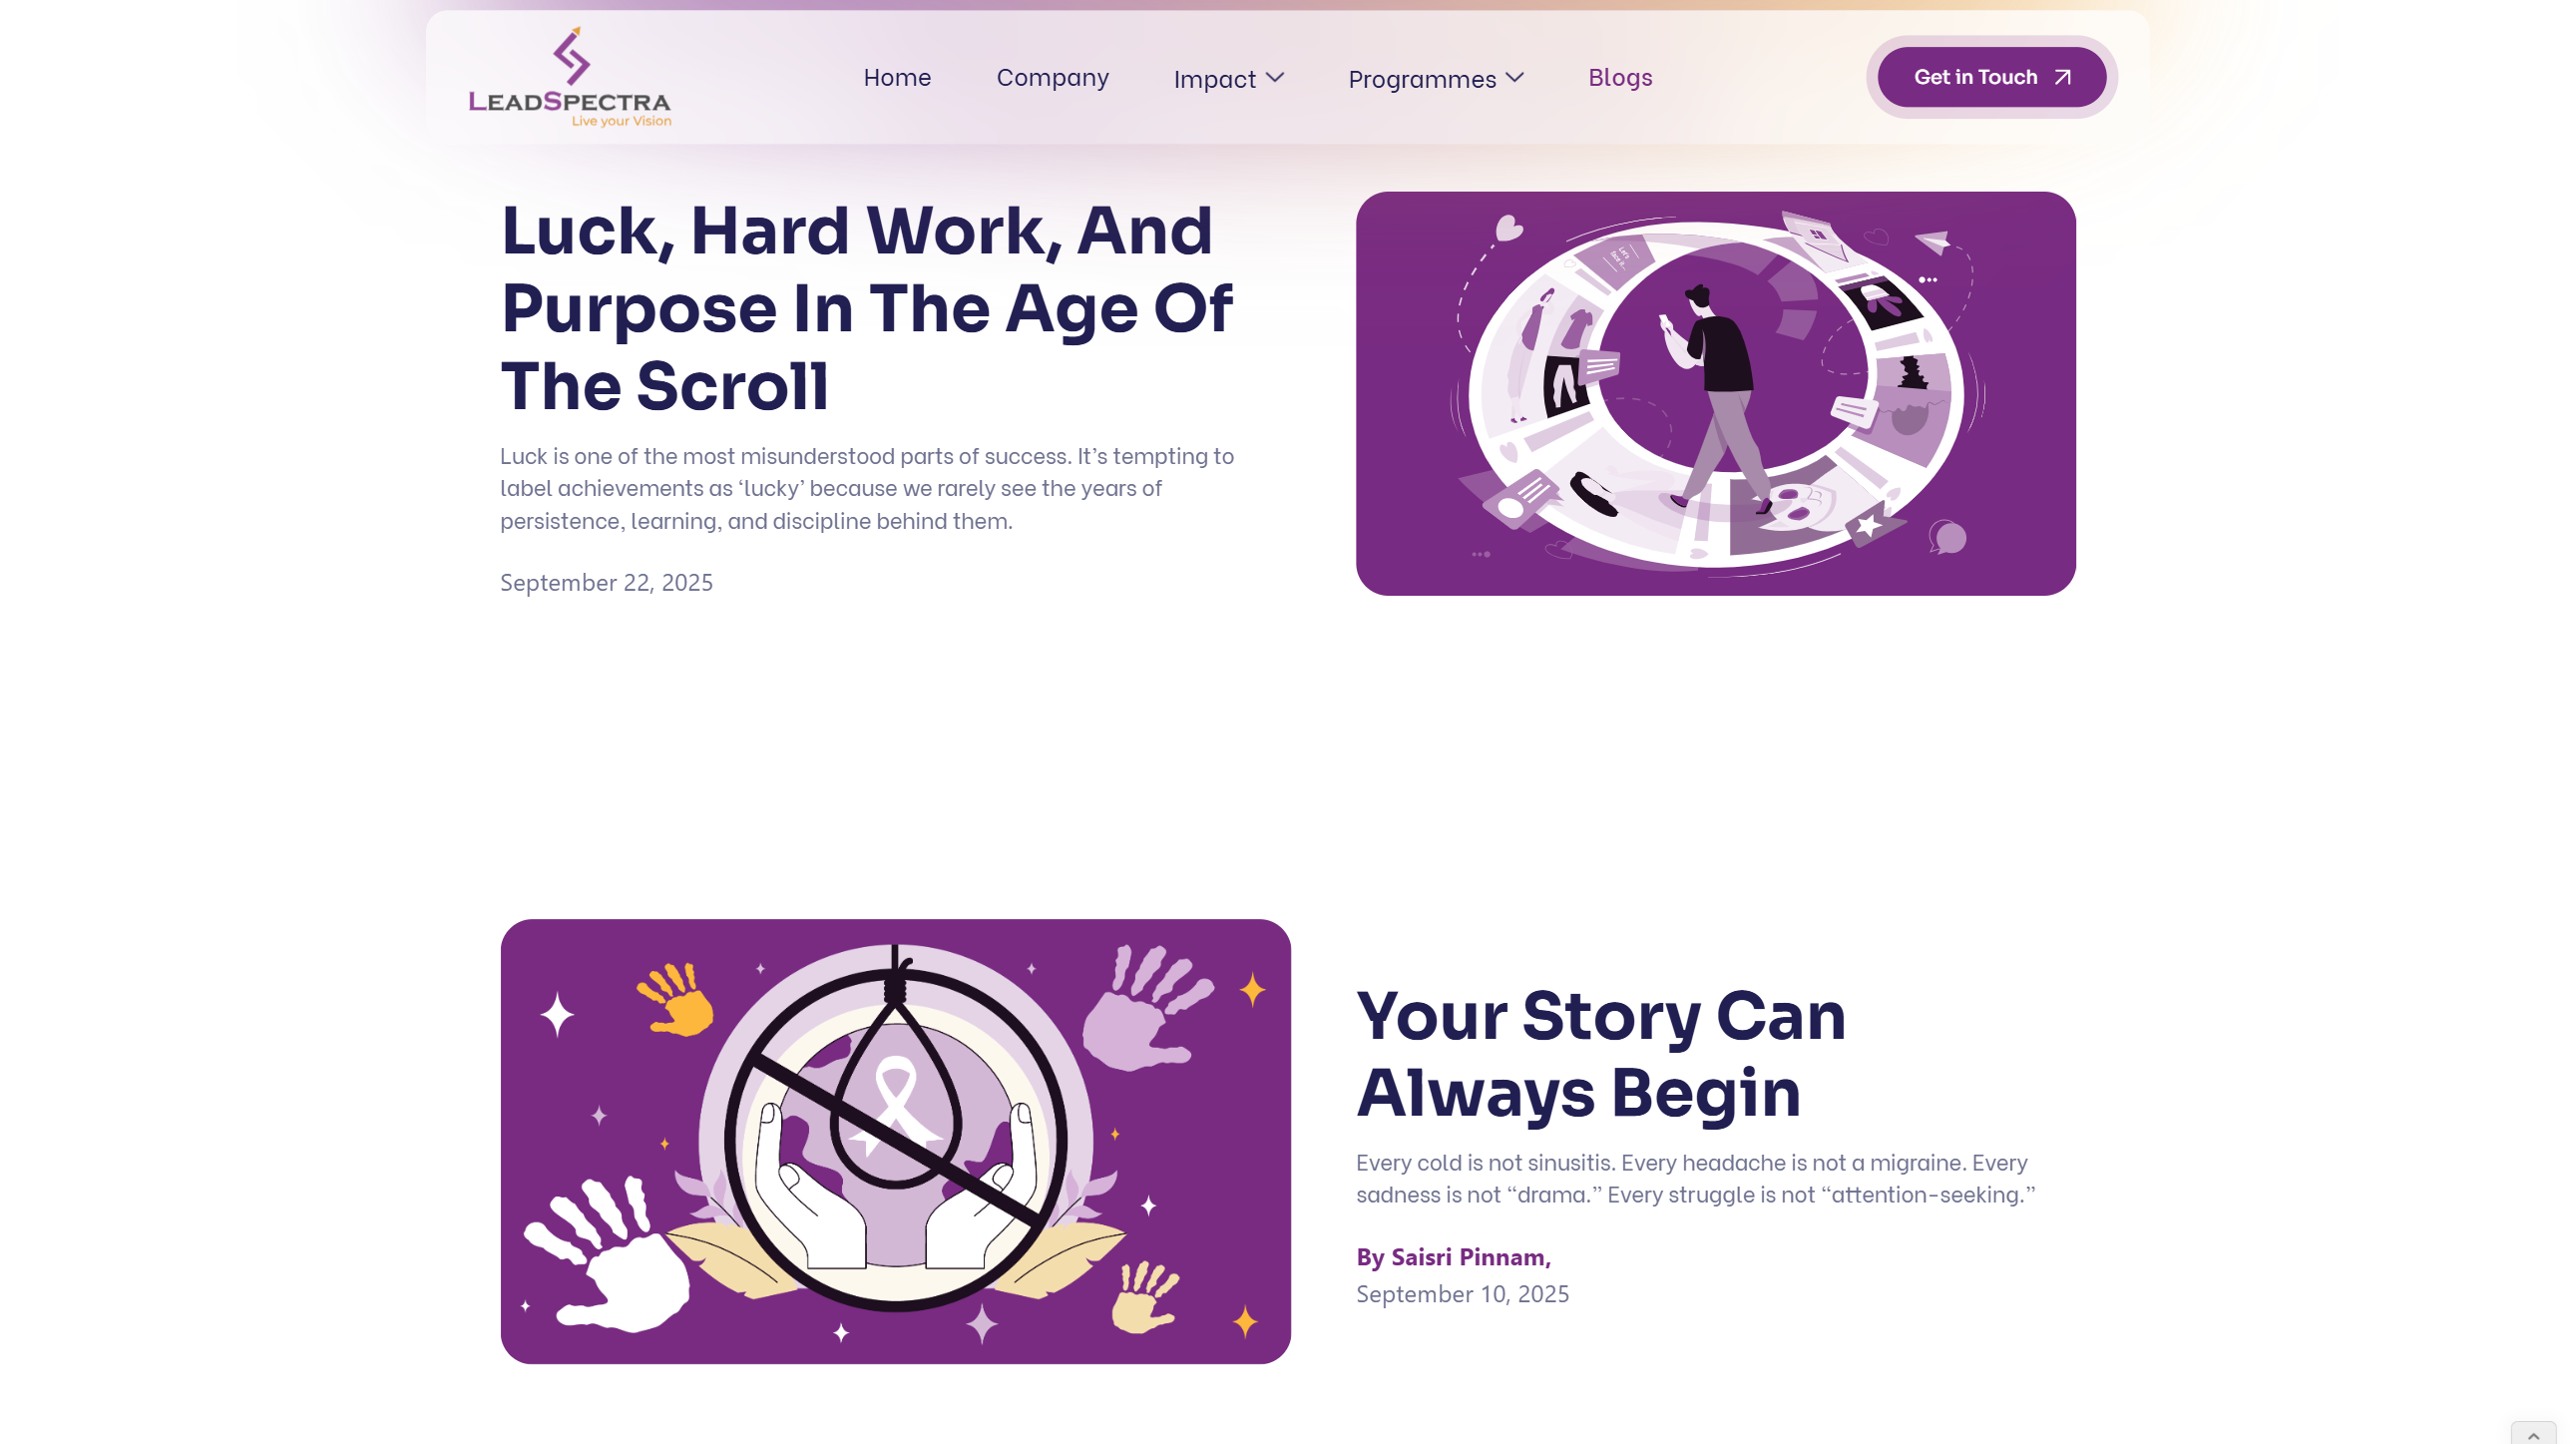This screenshot has height=1444, width=2576.
Task: Select the Blogs nav item
Action: click(x=1620, y=77)
